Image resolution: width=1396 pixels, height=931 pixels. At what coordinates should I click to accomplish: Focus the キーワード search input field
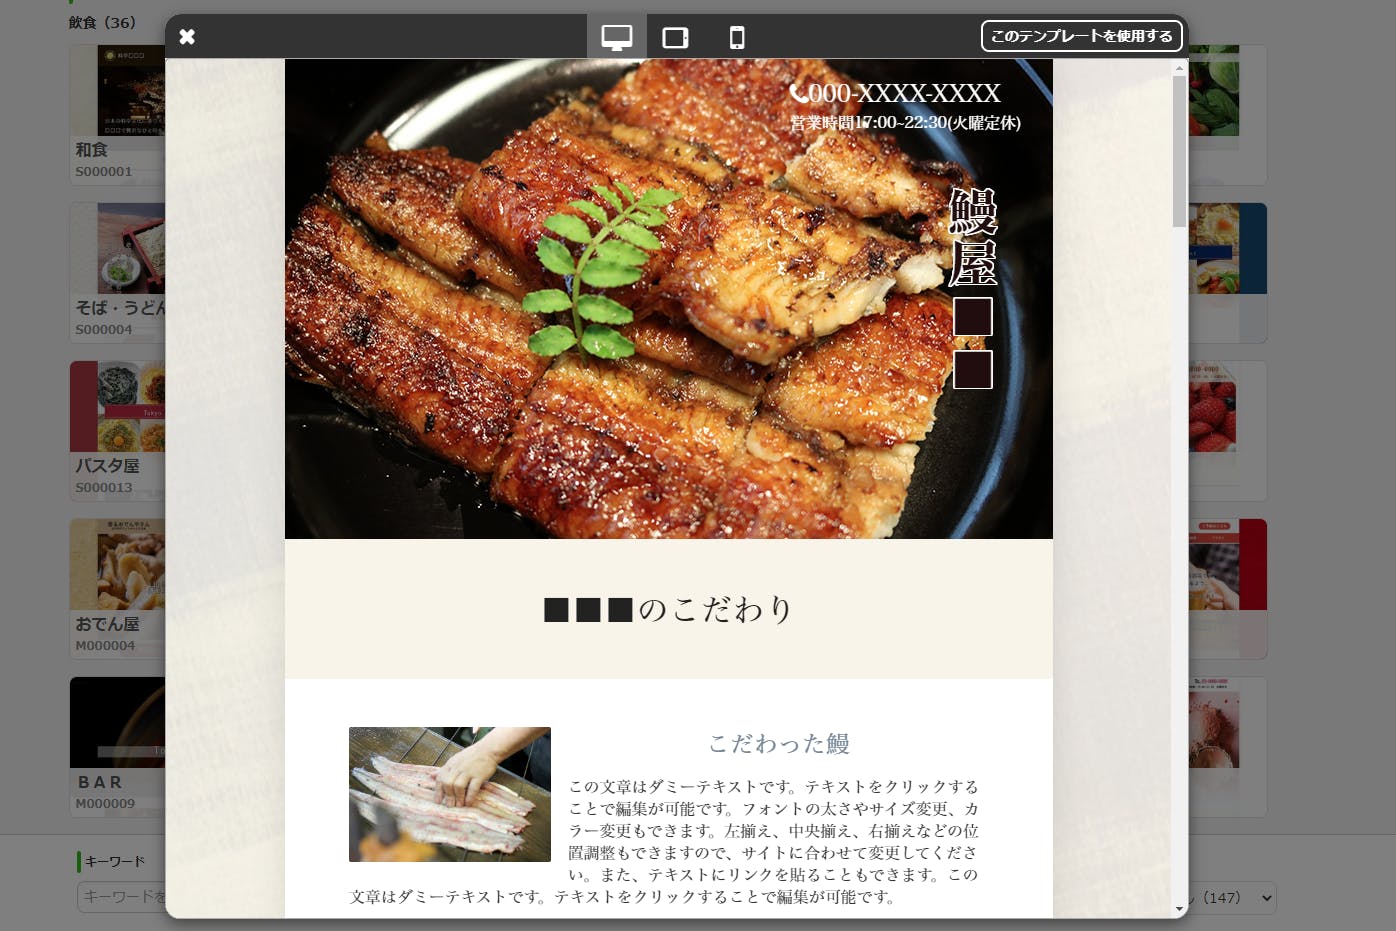tap(121, 897)
